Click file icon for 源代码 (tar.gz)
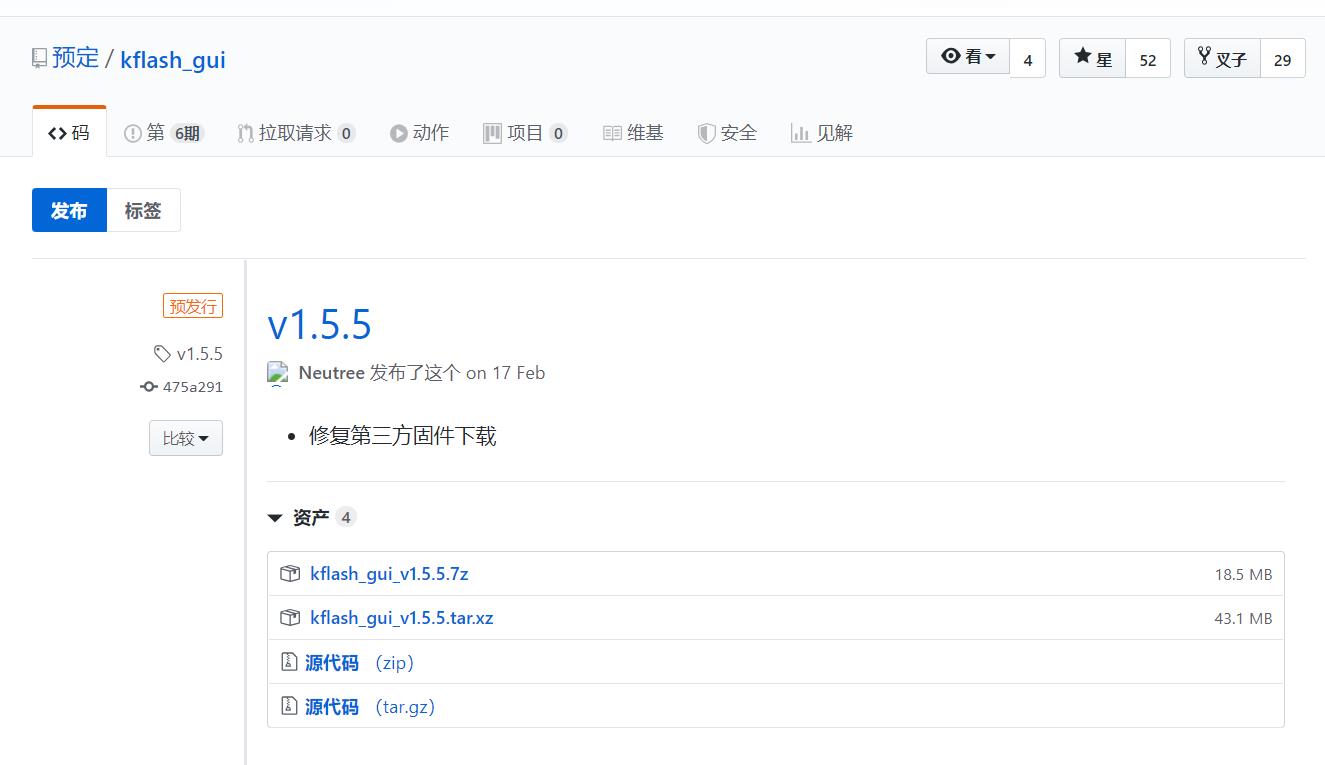 289,706
